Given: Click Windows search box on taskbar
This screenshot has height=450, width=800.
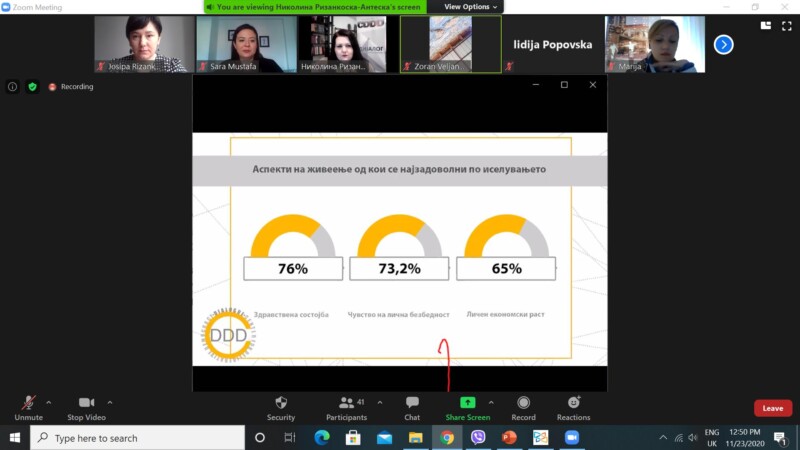Looking at the screenshot, I should pos(138,438).
